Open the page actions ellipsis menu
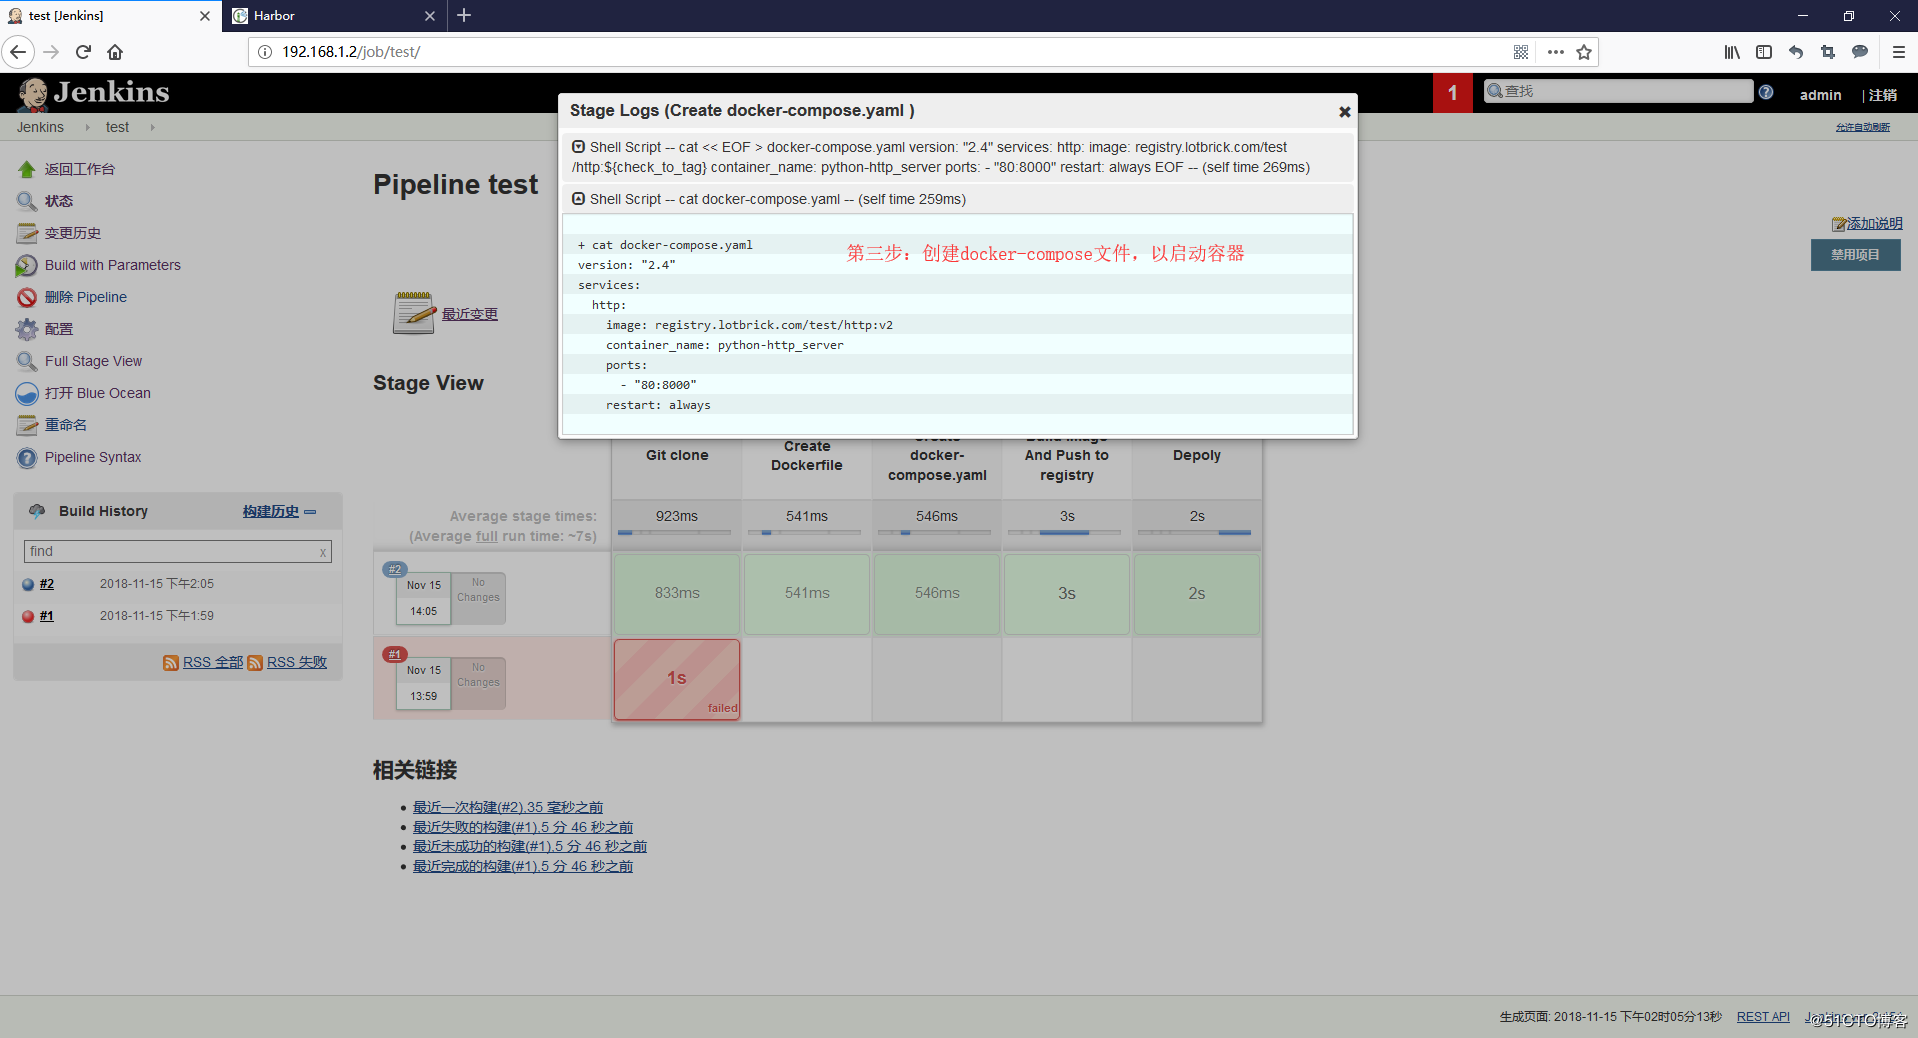 [1554, 52]
